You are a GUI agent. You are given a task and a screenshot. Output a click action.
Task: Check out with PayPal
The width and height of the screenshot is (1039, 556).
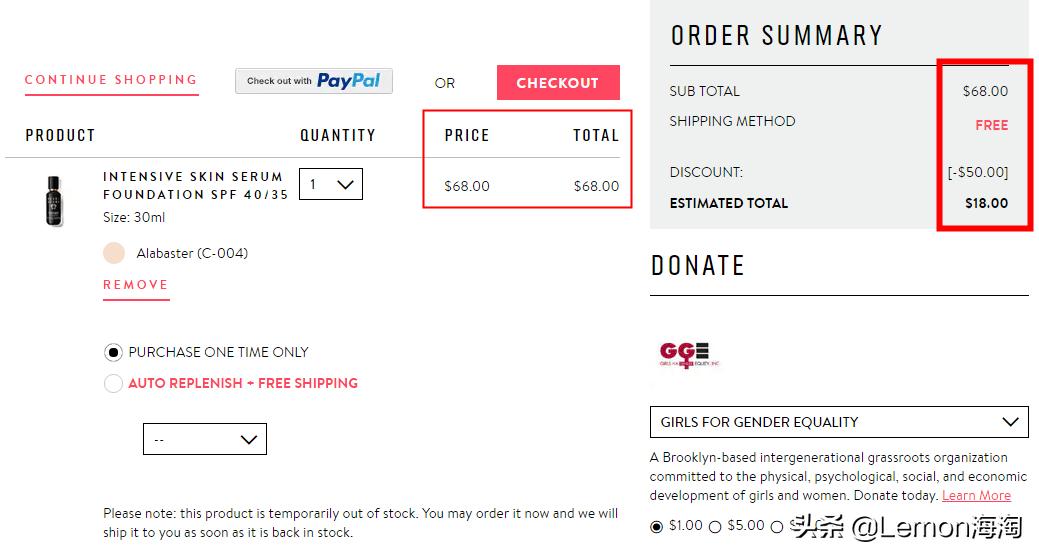314,81
